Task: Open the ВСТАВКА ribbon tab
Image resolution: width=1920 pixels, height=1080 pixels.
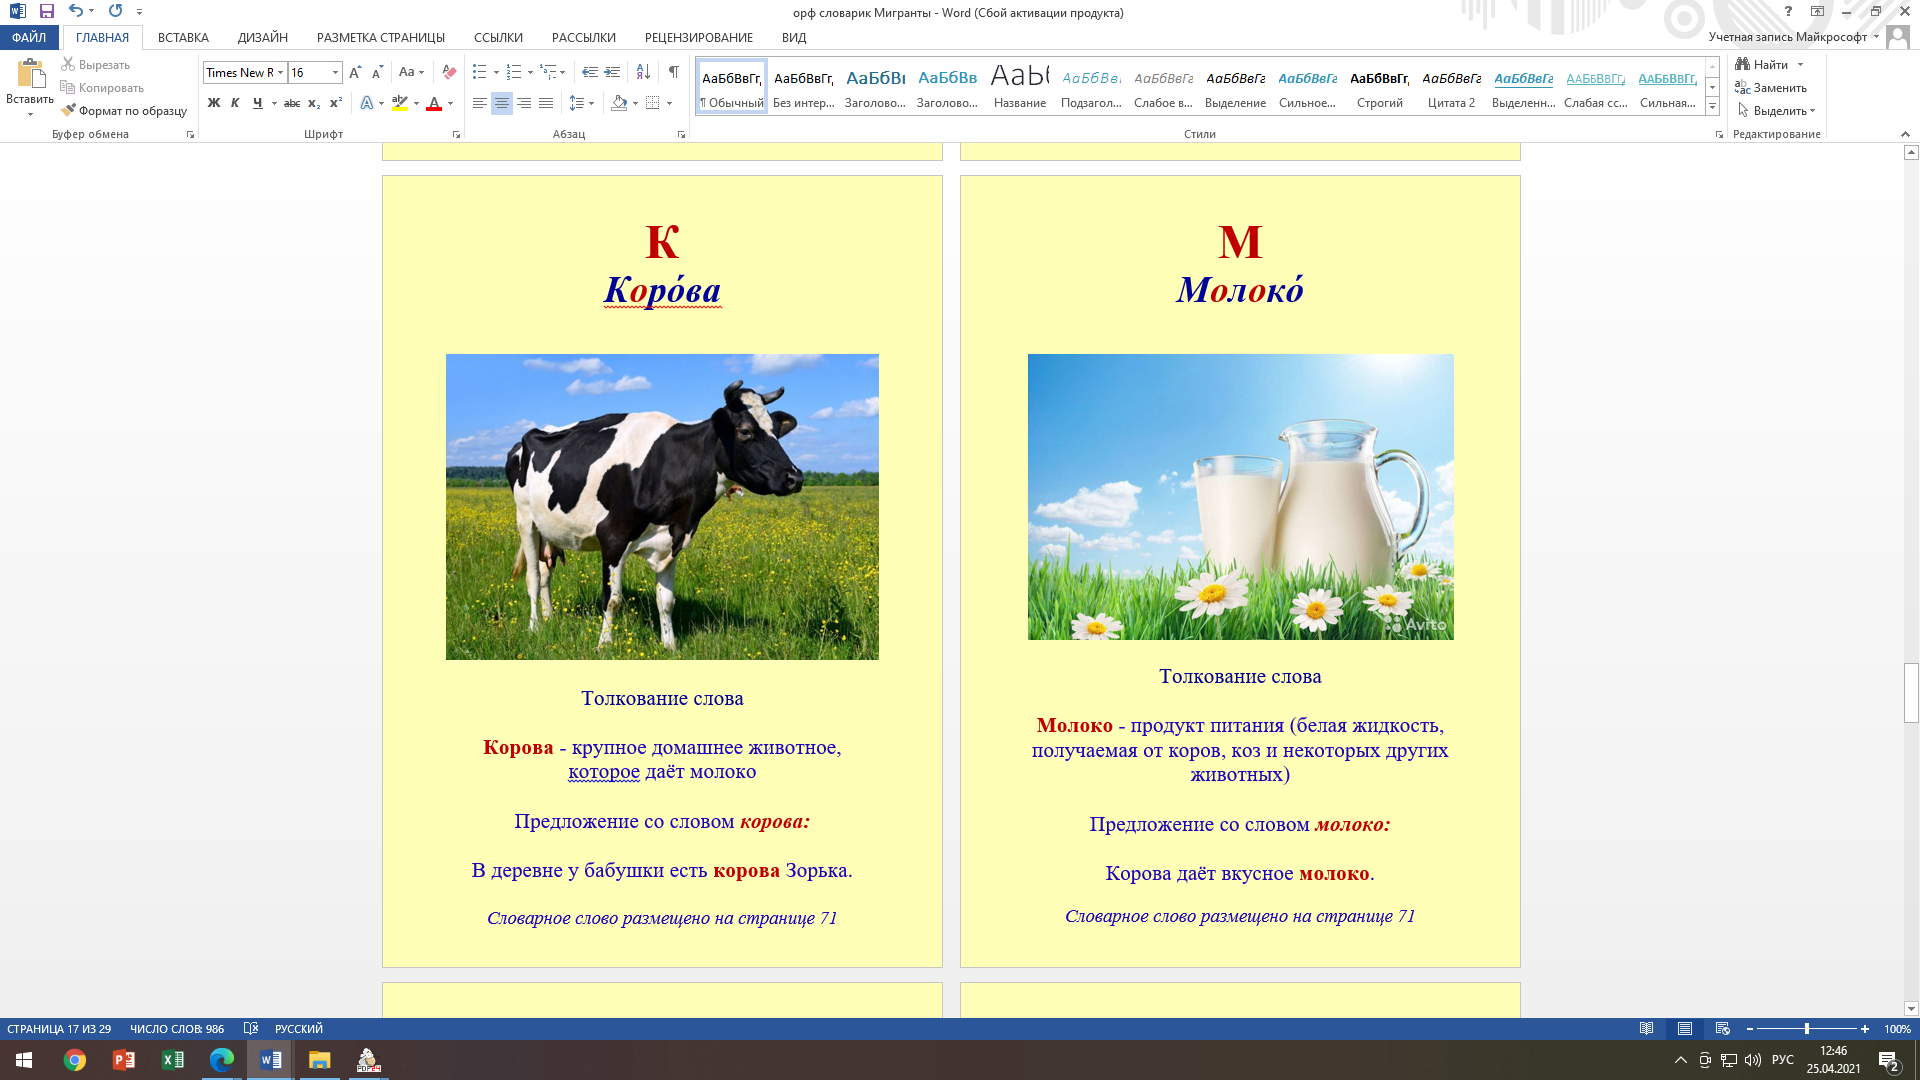Action: point(183,37)
